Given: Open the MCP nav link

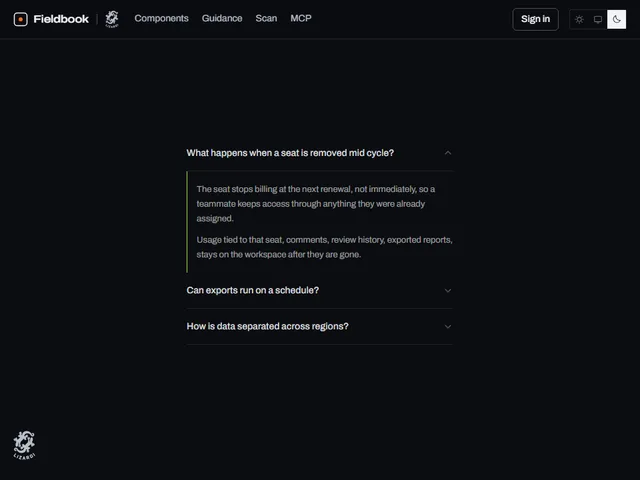Looking at the screenshot, I should (301, 18).
